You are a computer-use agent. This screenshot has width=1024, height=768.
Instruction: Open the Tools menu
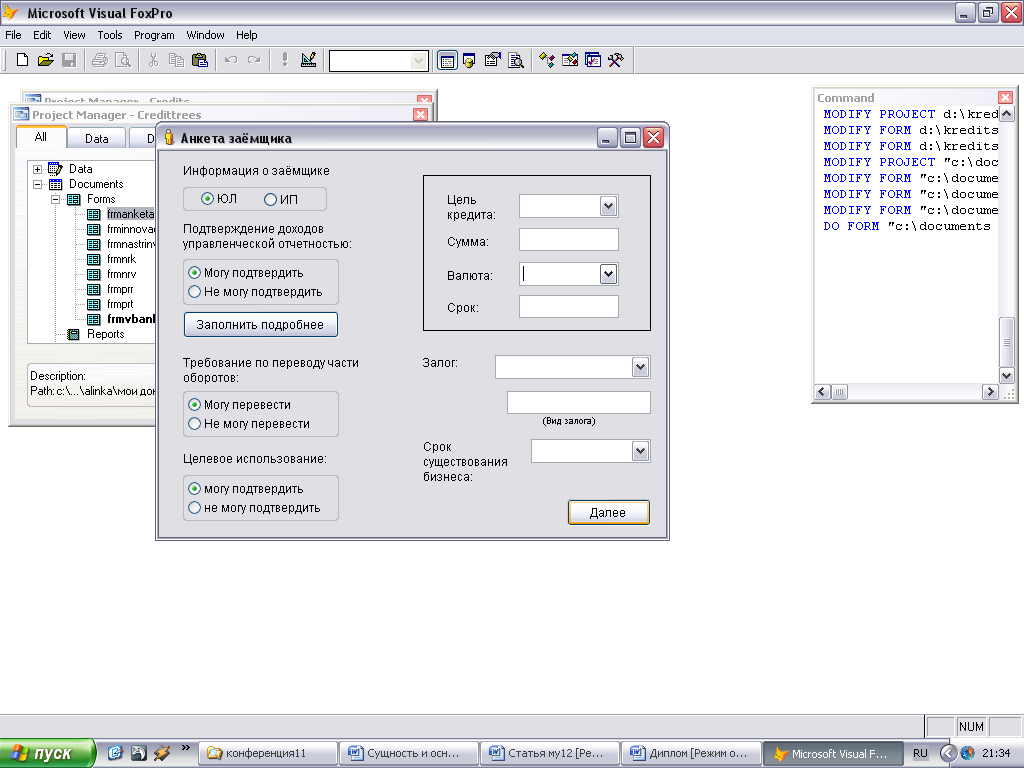[x=110, y=35]
